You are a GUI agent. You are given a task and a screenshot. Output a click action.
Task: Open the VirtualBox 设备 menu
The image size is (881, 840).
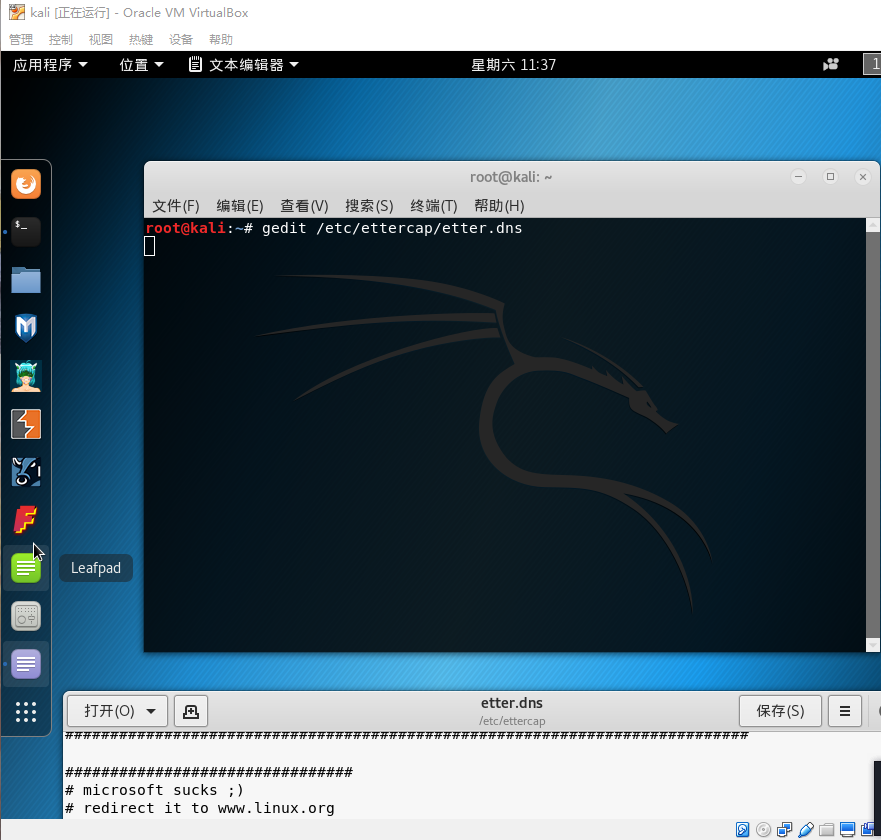pos(181,40)
